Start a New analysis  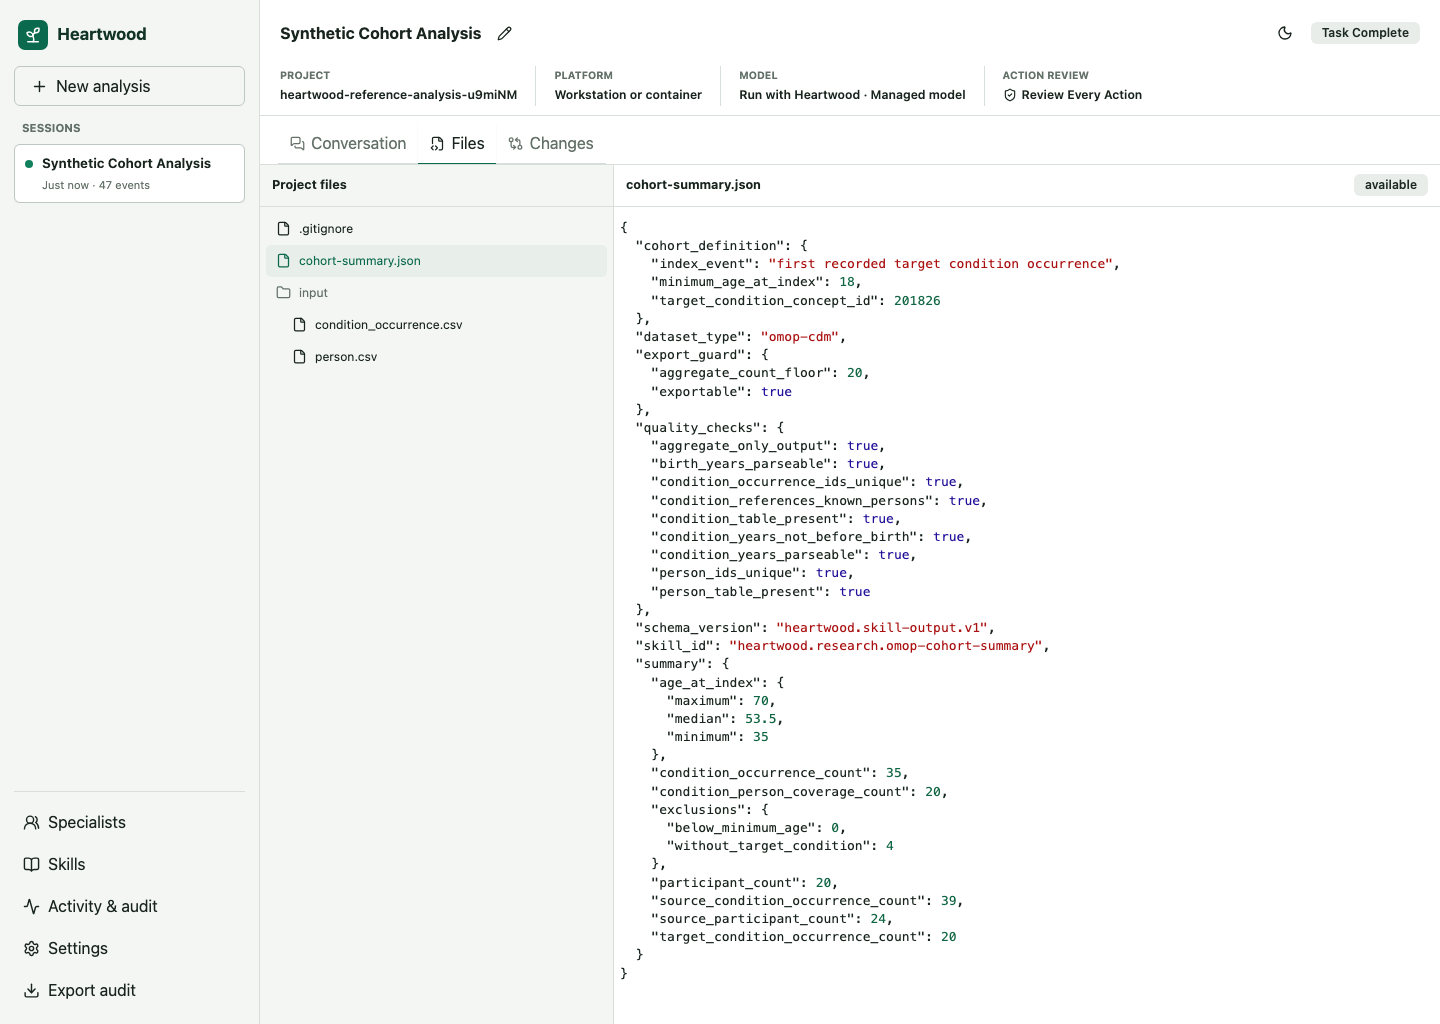[x=129, y=86]
